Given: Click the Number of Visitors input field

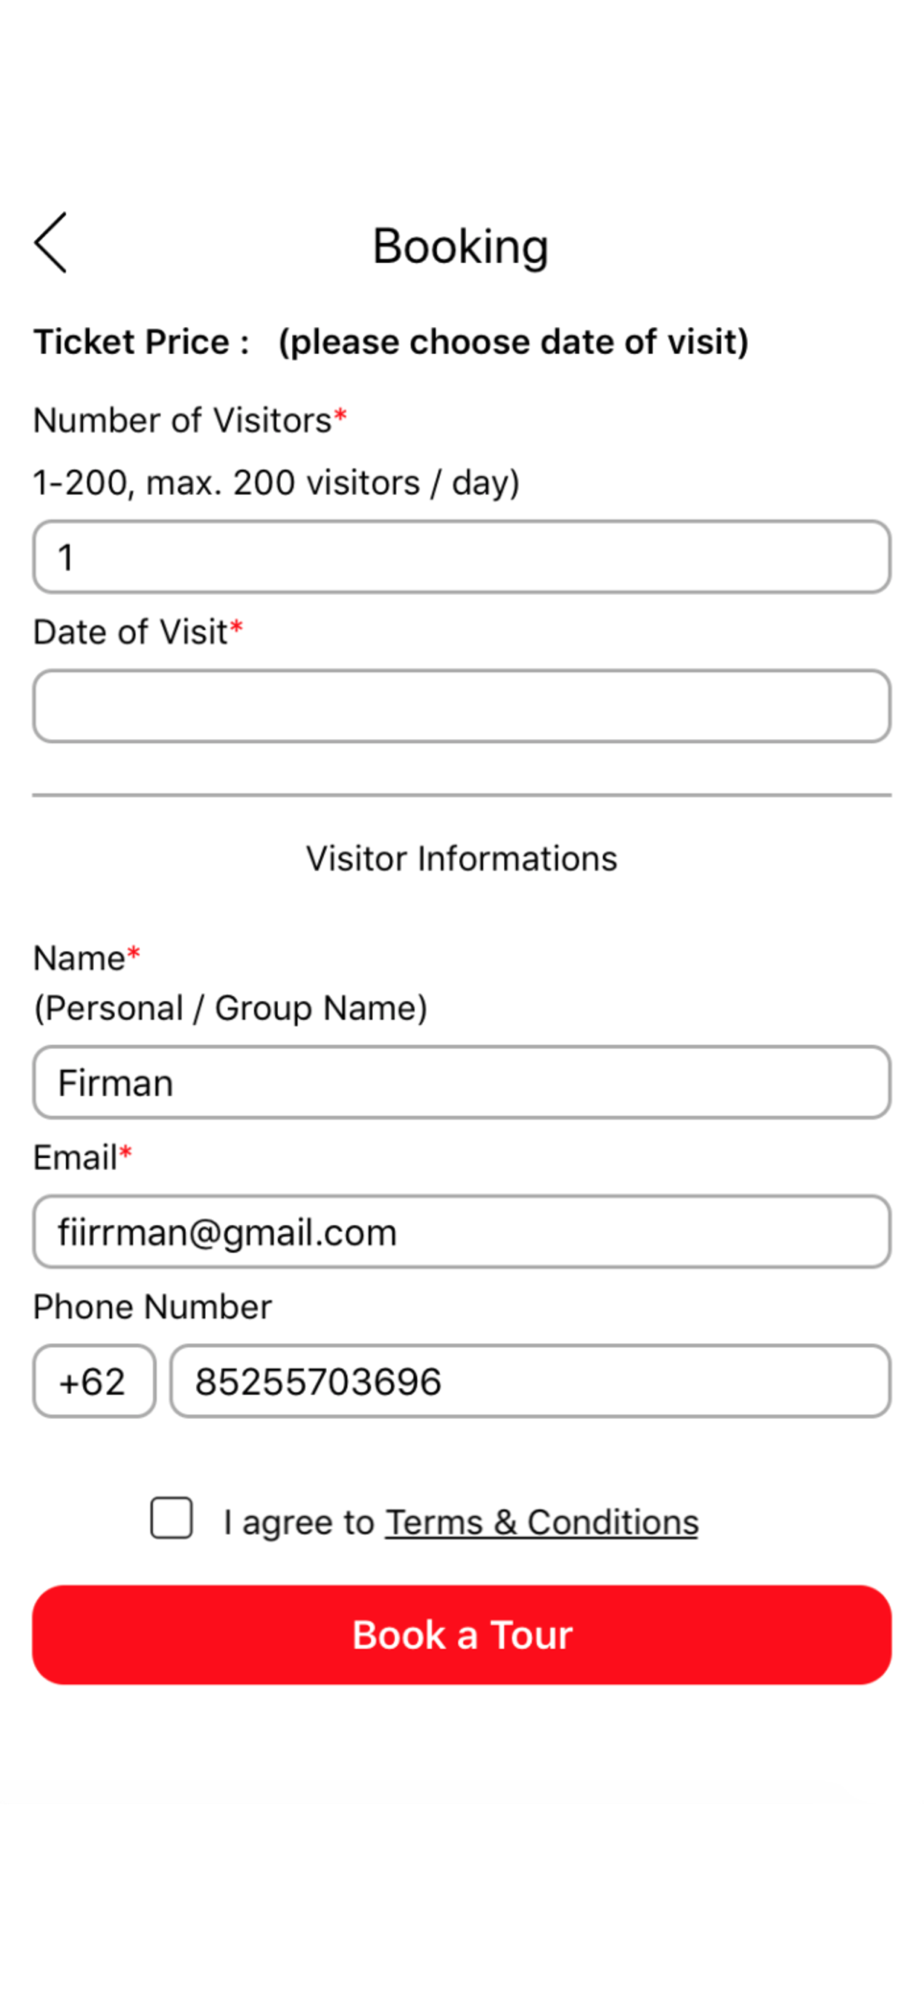Looking at the screenshot, I should (461, 557).
